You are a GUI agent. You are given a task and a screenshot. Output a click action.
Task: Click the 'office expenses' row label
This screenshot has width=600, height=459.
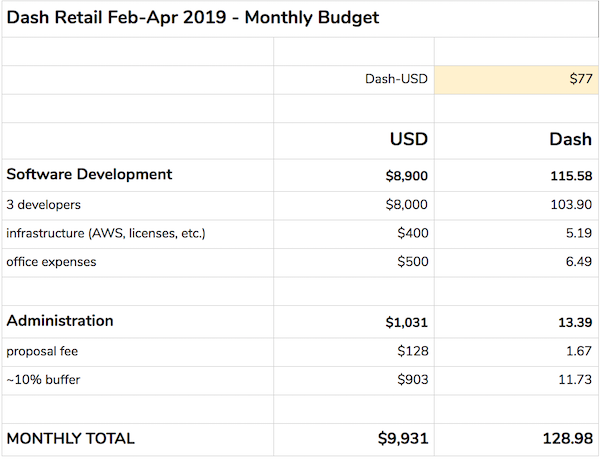click(x=51, y=262)
